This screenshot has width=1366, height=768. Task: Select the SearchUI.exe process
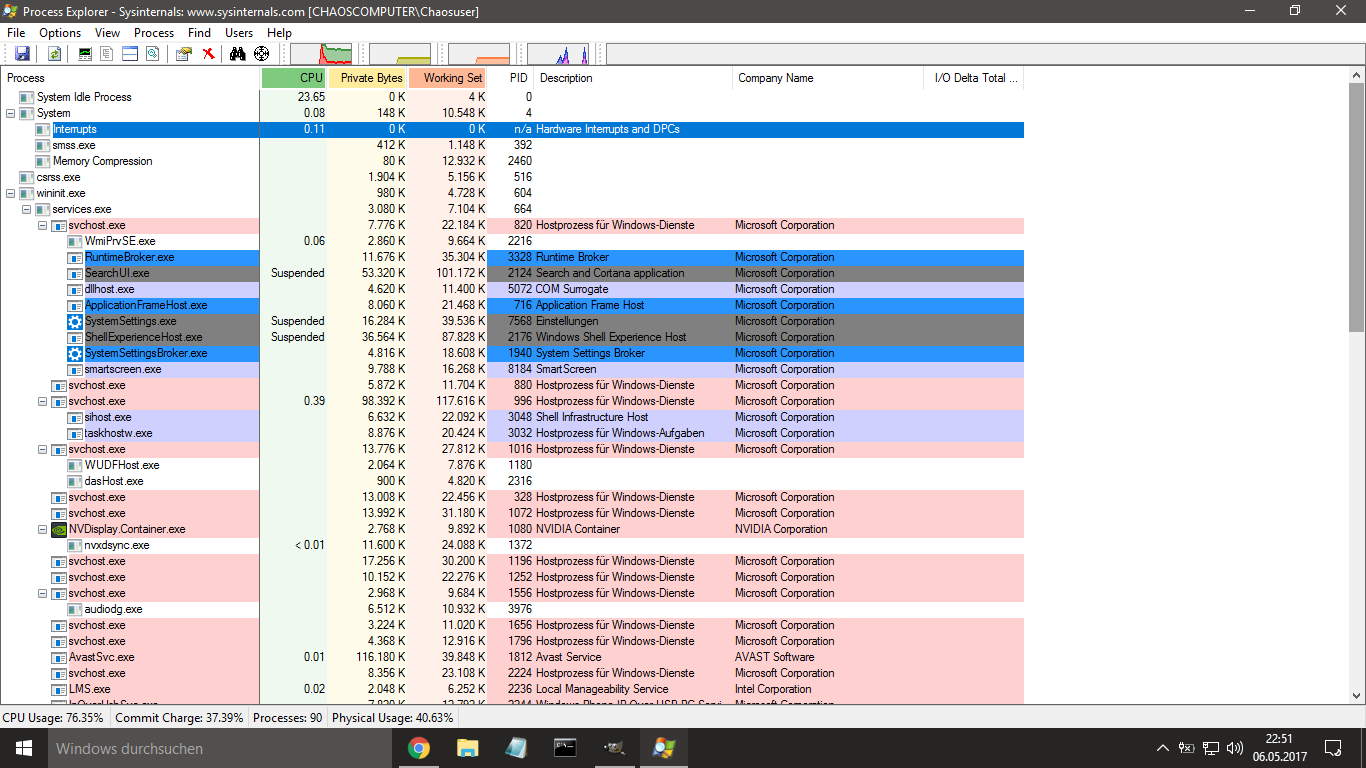(x=117, y=273)
